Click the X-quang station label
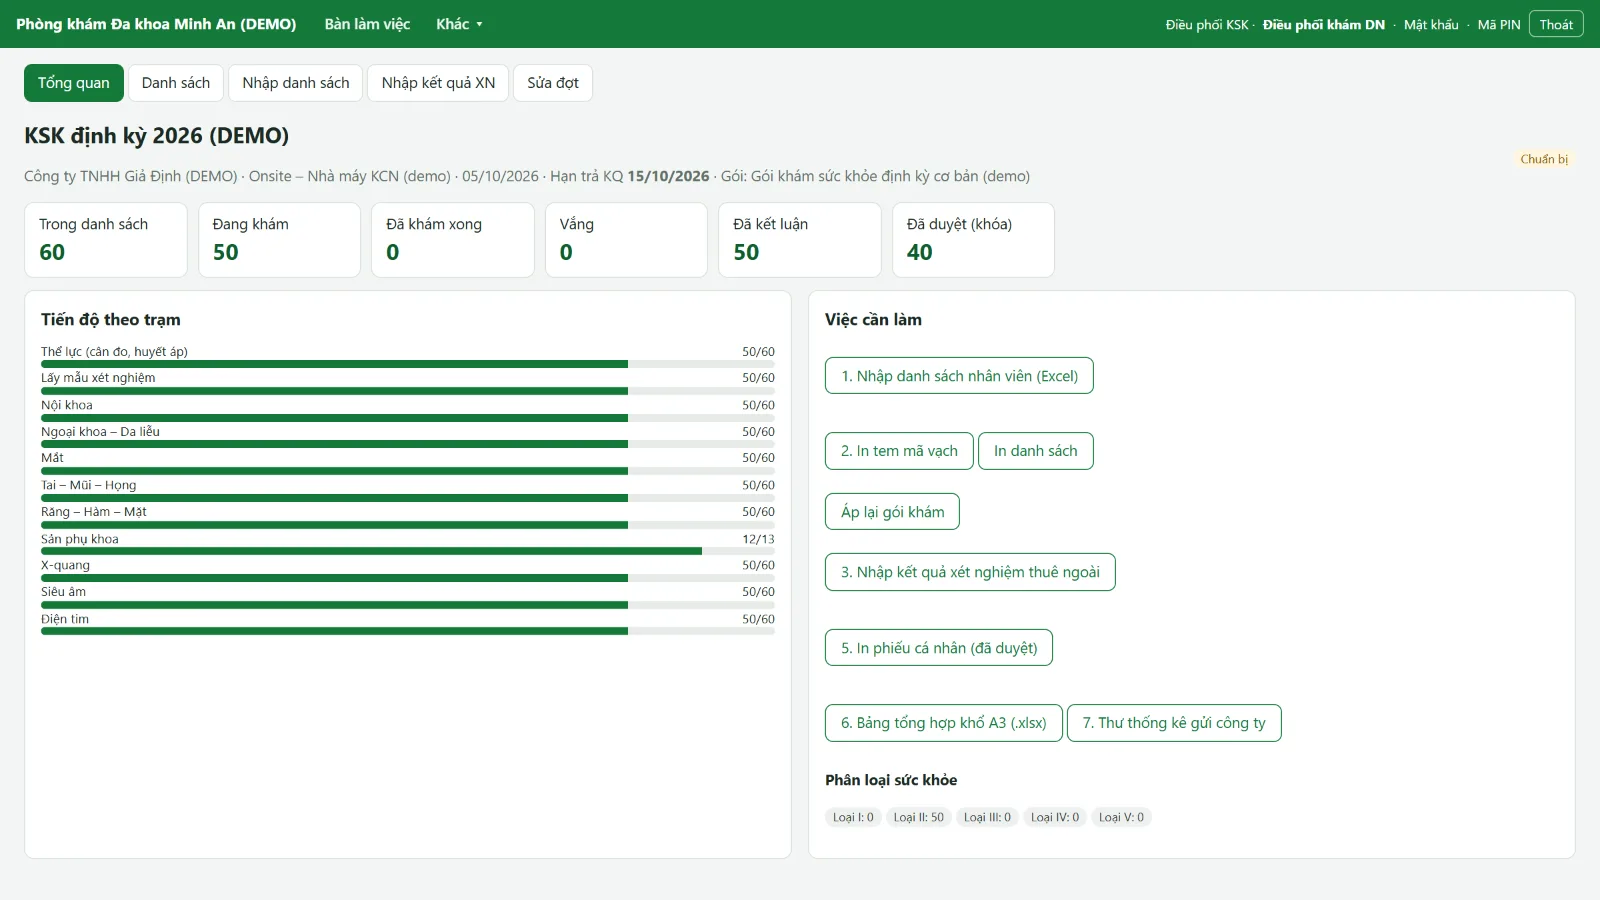 [65, 565]
